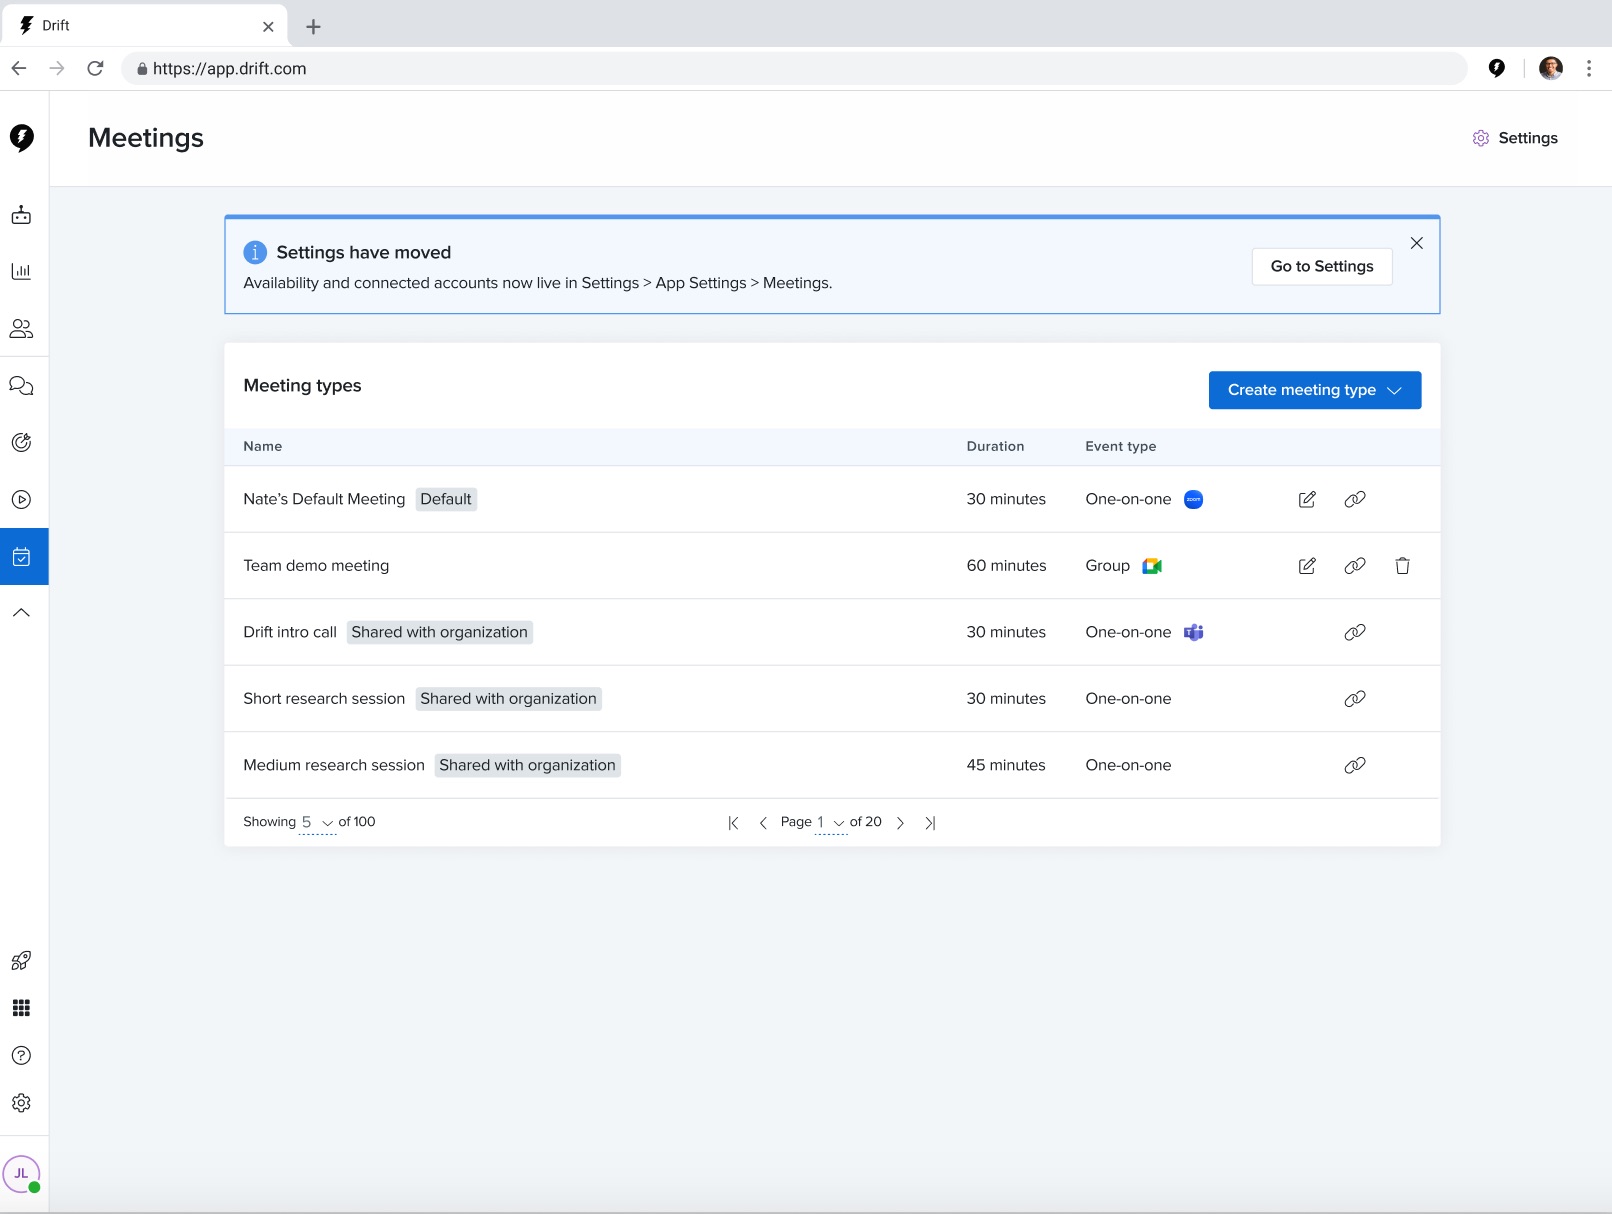Edit the Team demo meeting
This screenshot has height=1214, width=1612.
click(1307, 566)
